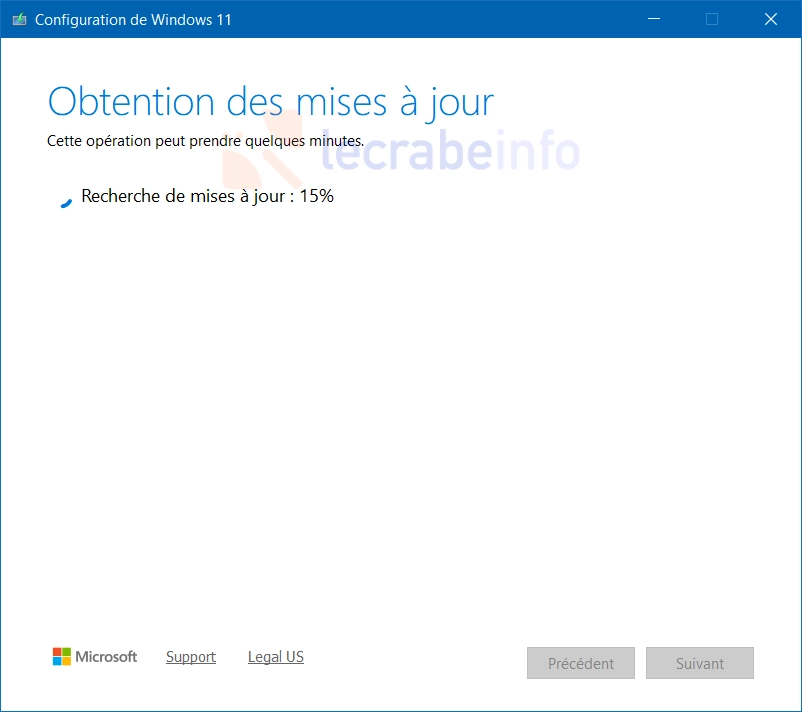Click the Windows 11 setup icon in title bar
This screenshot has width=802, height=712.
click(x=19, y=19)
